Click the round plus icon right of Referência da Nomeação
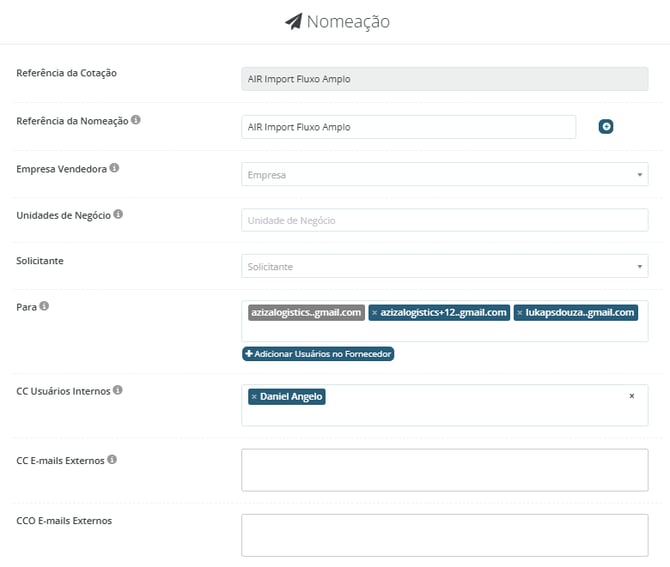This screenshot has width=670, height=567. [606, 126]
